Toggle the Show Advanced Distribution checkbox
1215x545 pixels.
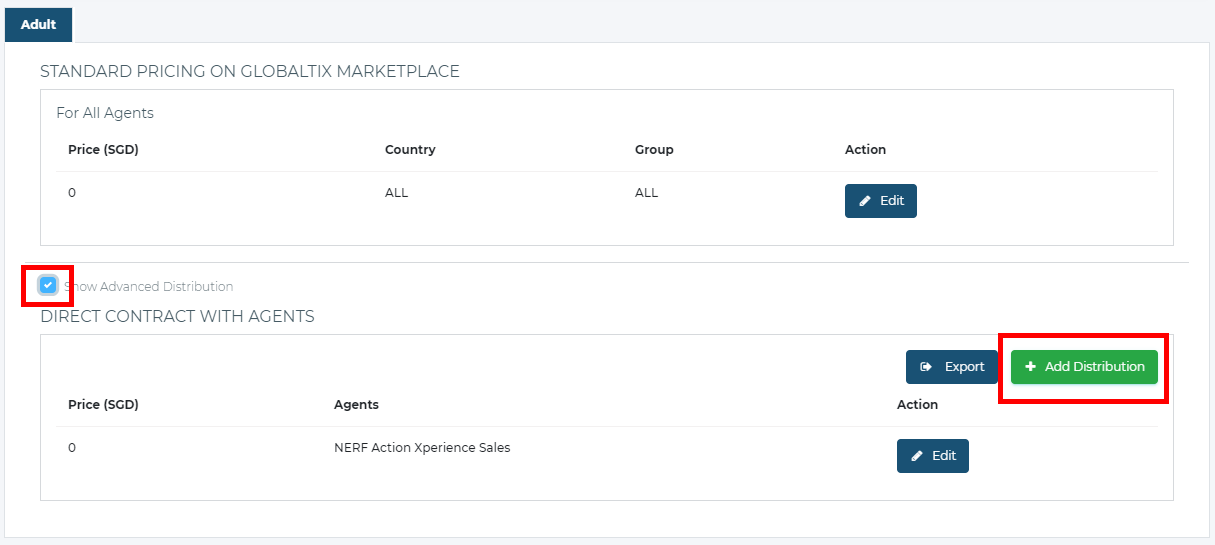click(x=48, y=286)
